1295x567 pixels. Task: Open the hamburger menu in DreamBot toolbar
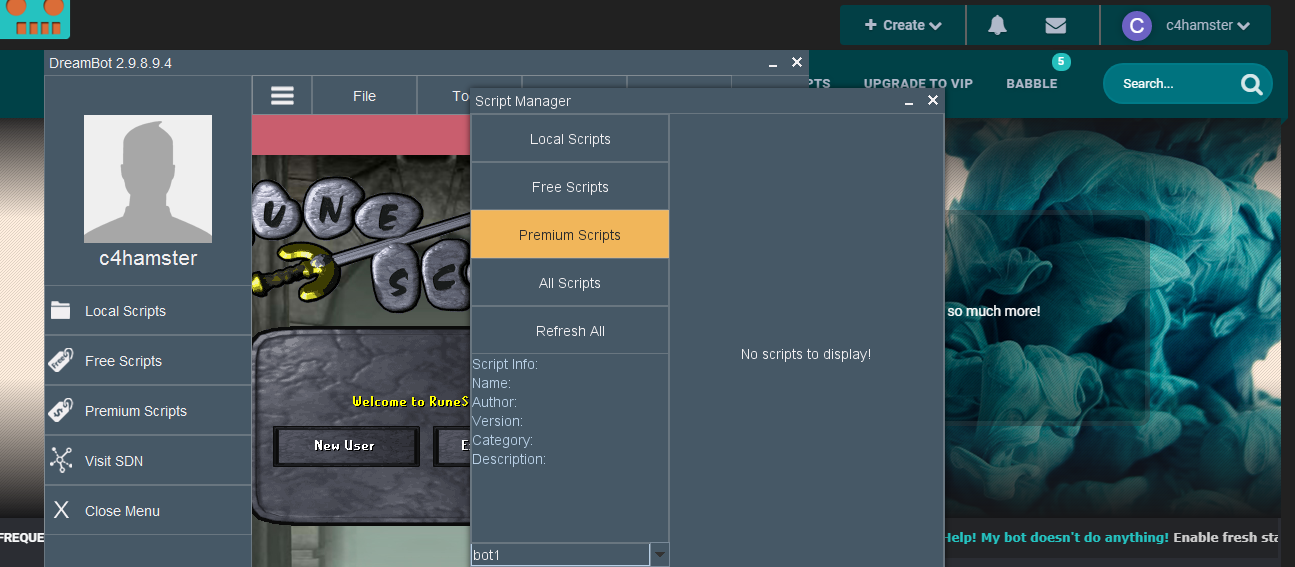pyautogui.click(x=282, y=96)
